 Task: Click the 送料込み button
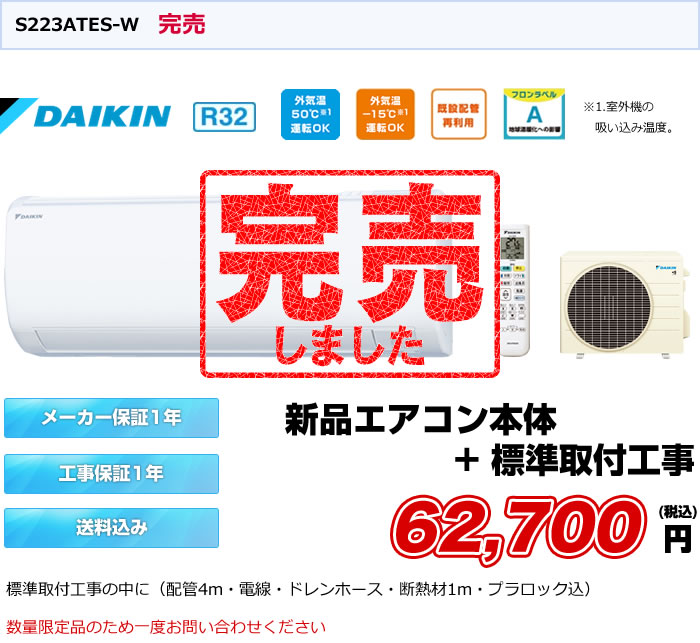click(112, 528)
